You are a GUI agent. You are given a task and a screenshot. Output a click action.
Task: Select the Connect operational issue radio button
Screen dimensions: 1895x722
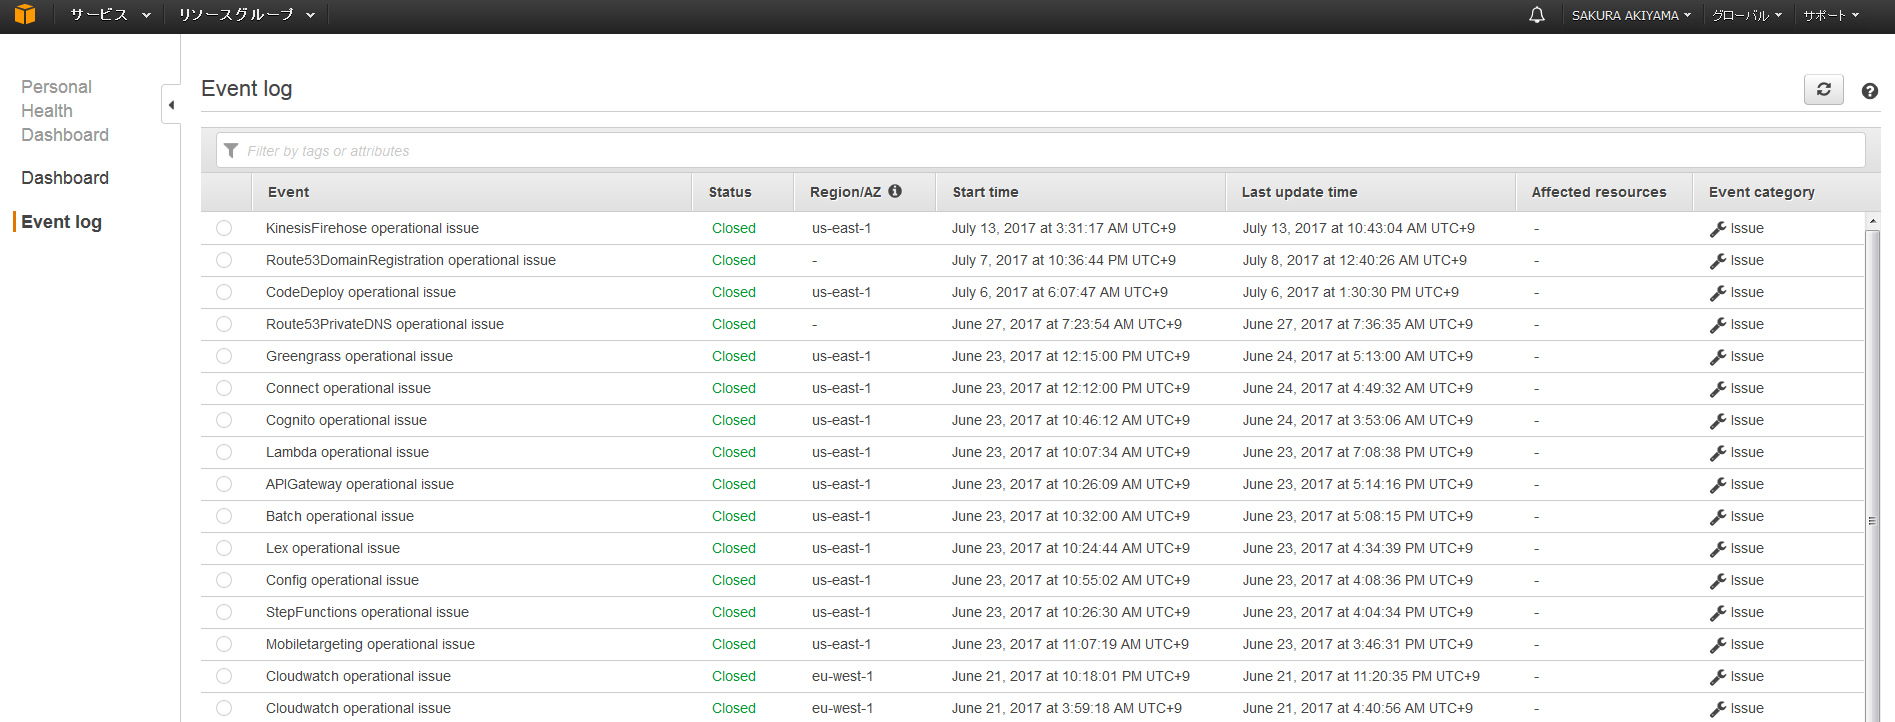click(224, 388)
